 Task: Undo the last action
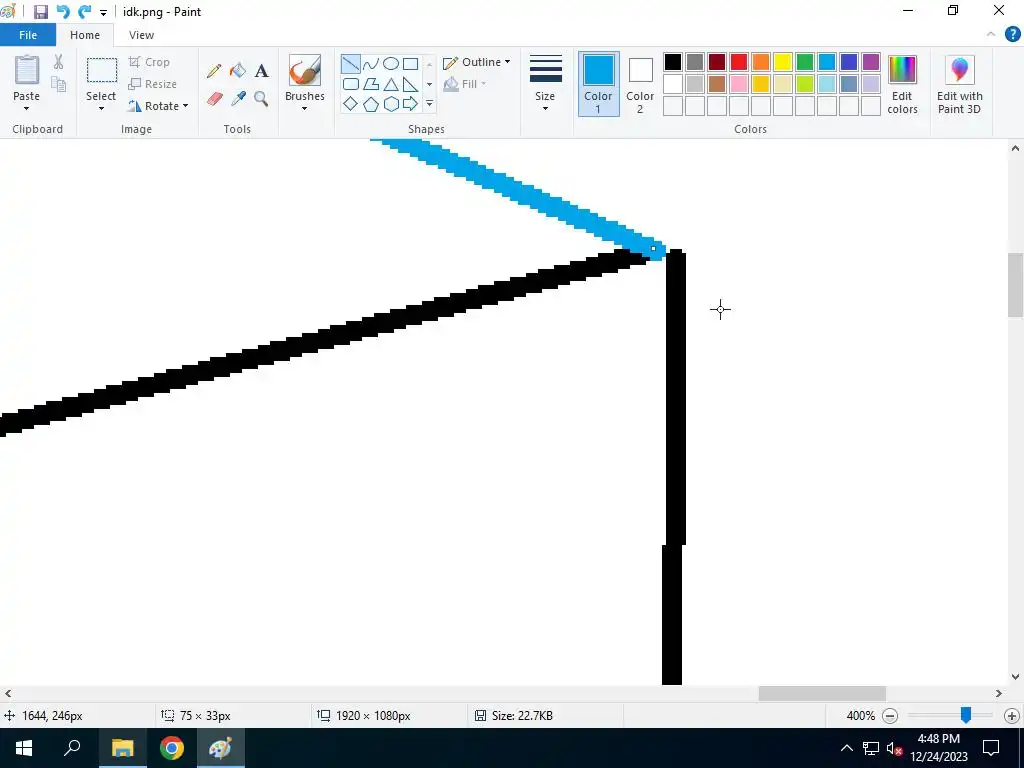(63, 12)
